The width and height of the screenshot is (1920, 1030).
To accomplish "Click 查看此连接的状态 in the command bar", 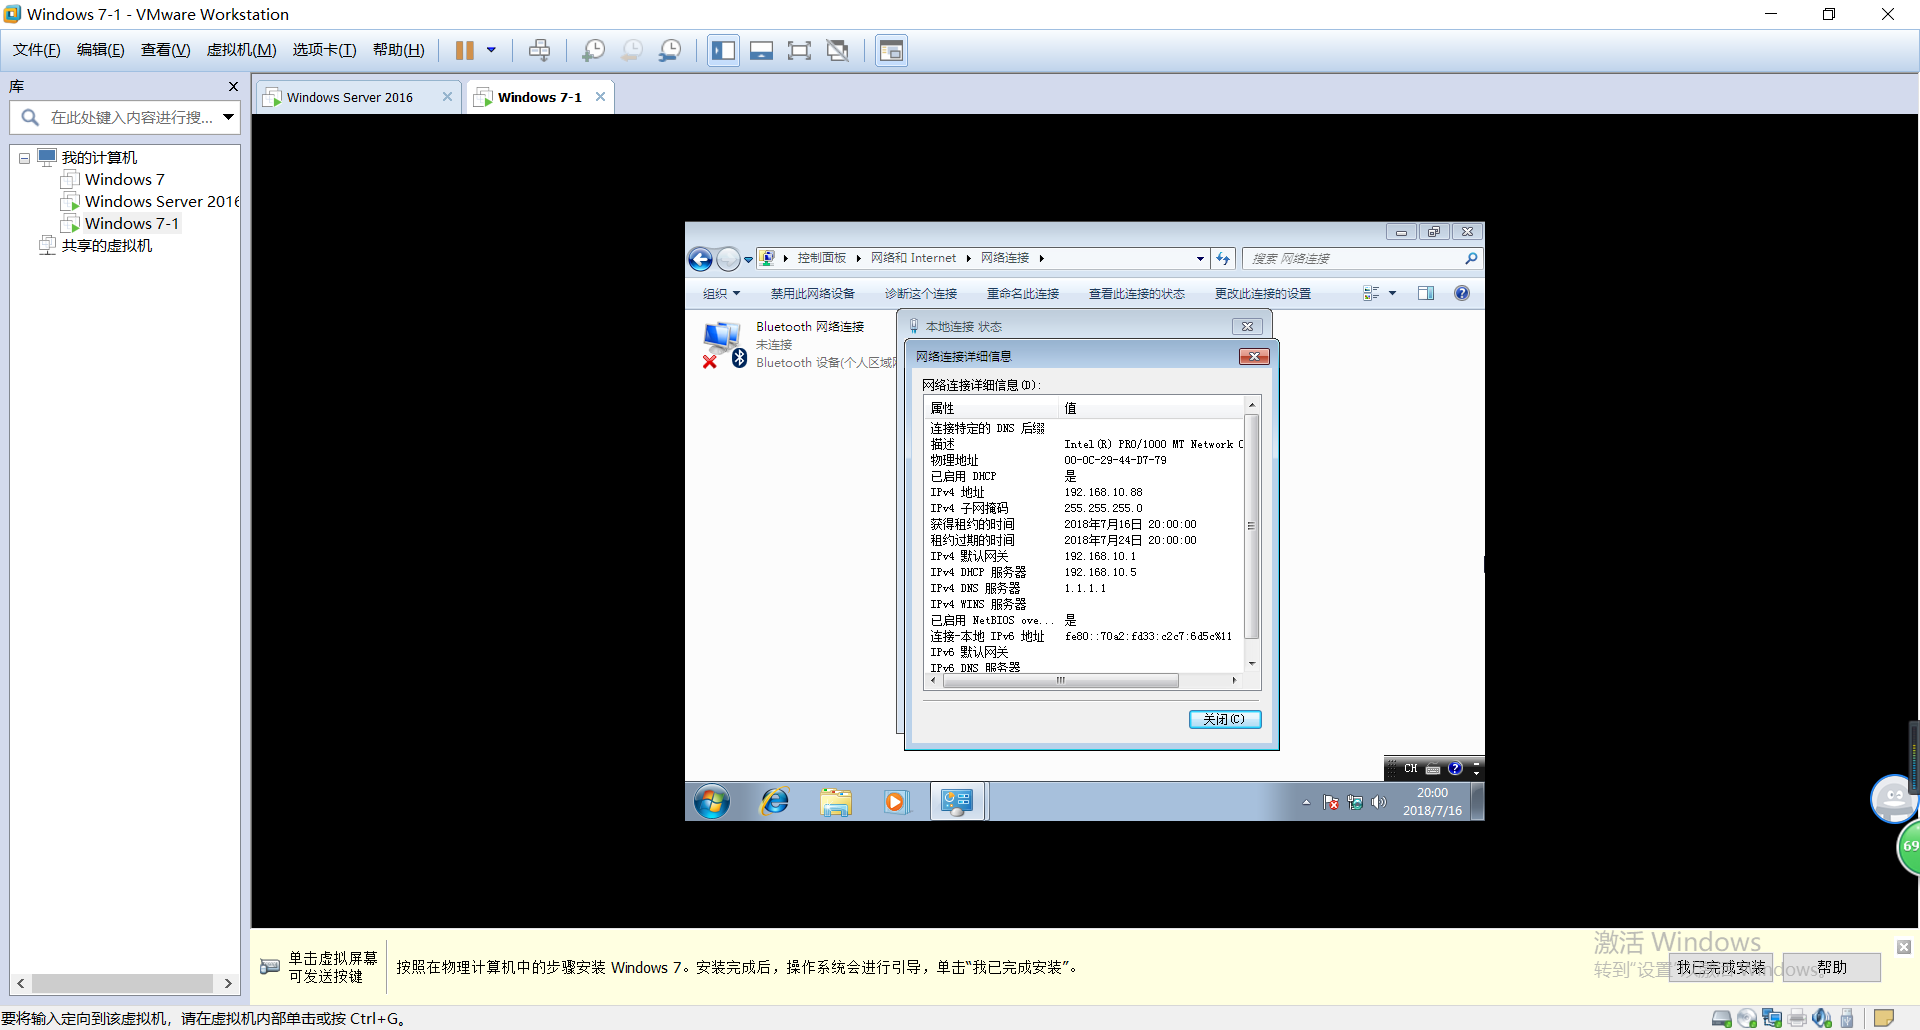I will pyautogui.click(x=1137, y=294).
